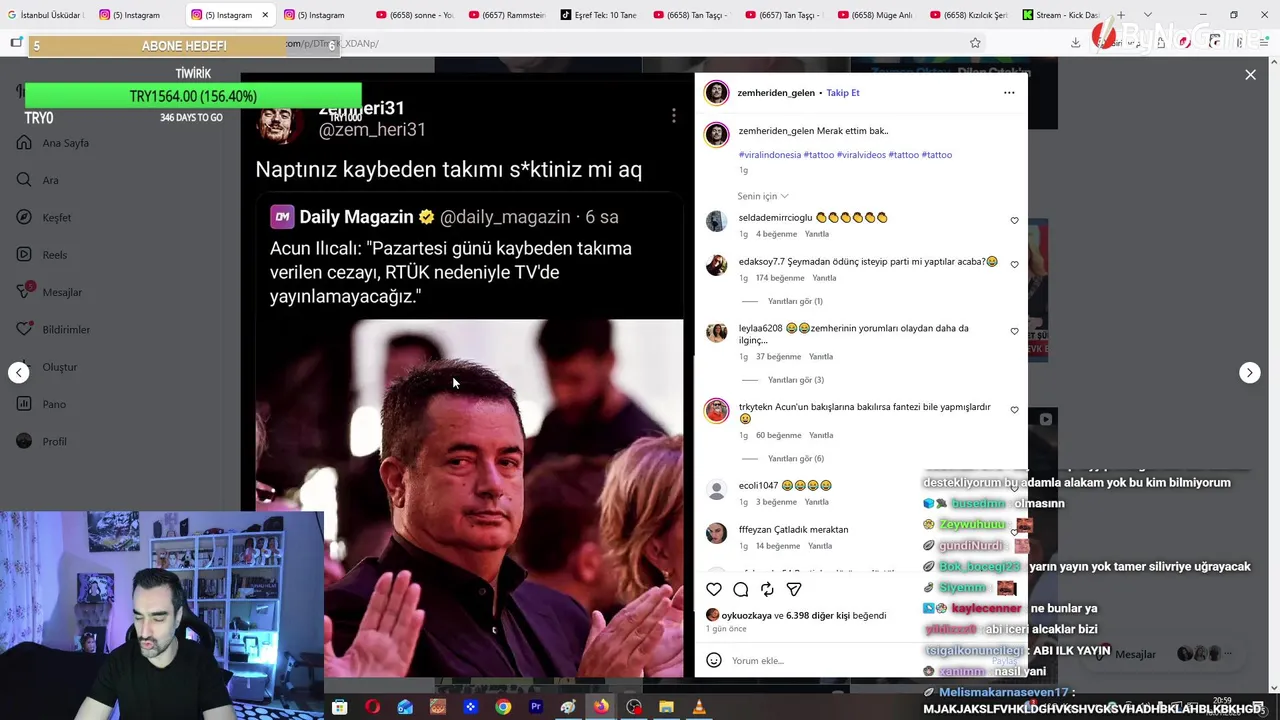1280x720 pixels.
Task: Open VLC in the taskbar
Action: tap(699, 707)
